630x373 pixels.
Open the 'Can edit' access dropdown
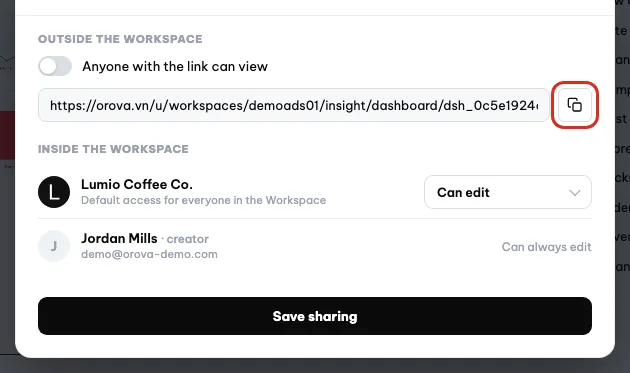pos(507,192)
